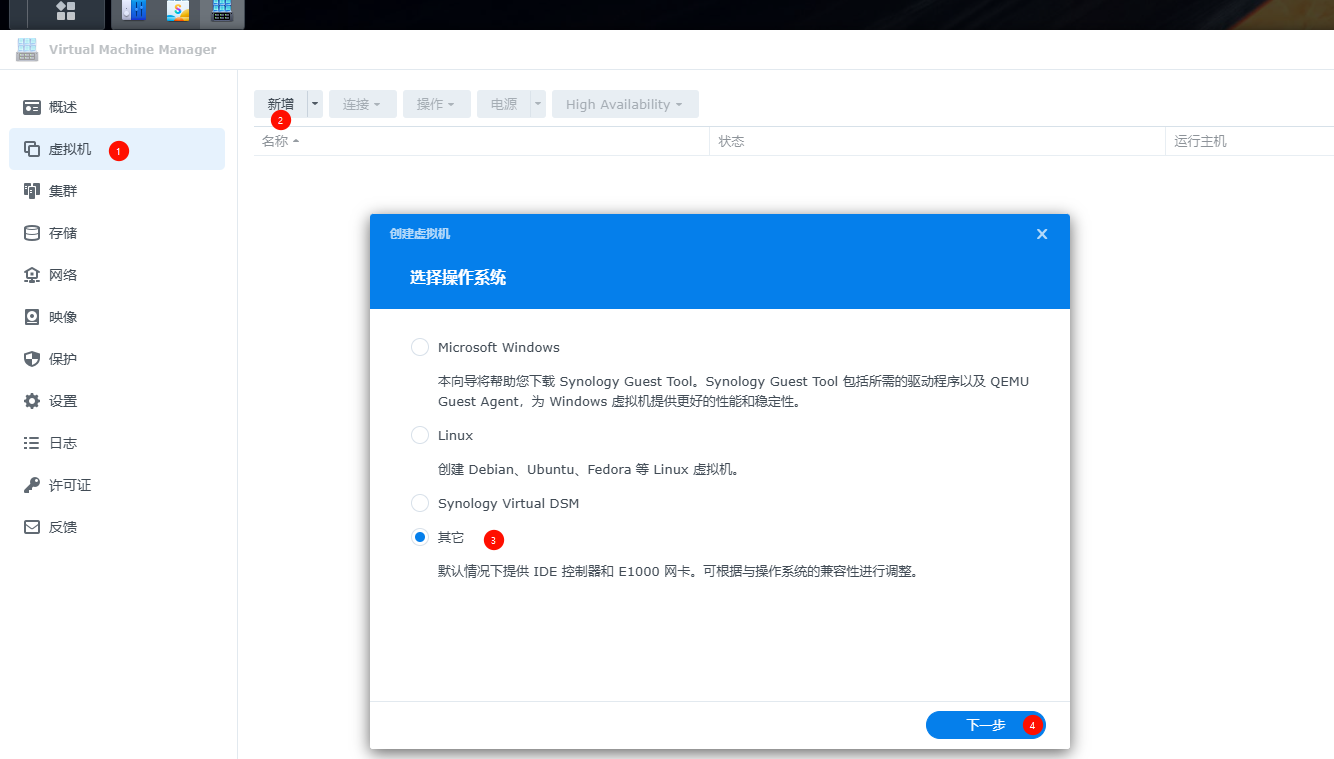
Task: Open 操作 dropdown
Action: point(437,104)
